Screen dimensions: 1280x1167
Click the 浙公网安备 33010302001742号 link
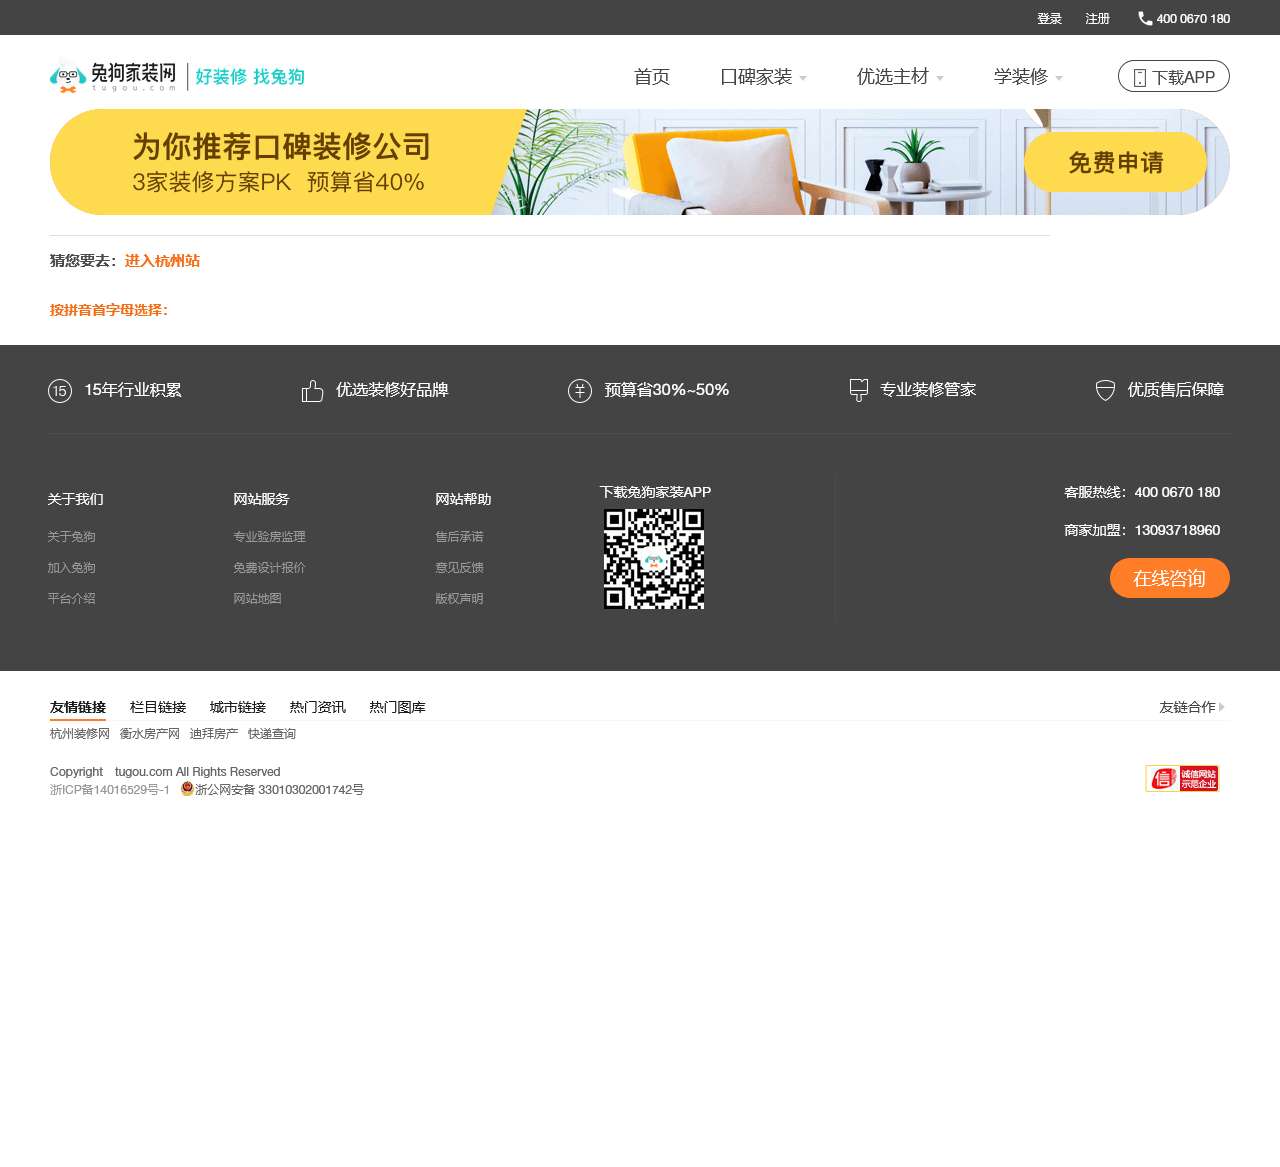[x=279, y=790]
